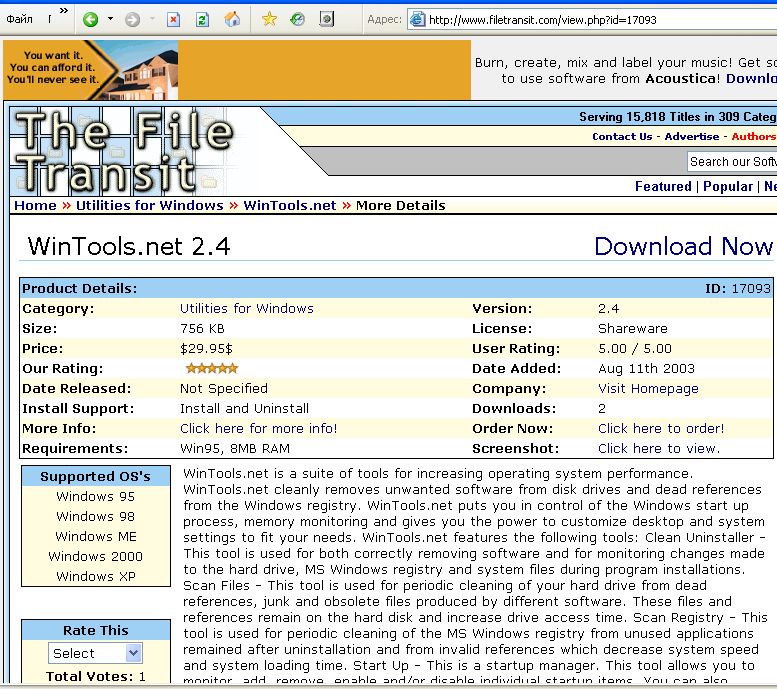The image size is (777, 689).
Task: Click the green Back arrow button
Action: [90, 19]
